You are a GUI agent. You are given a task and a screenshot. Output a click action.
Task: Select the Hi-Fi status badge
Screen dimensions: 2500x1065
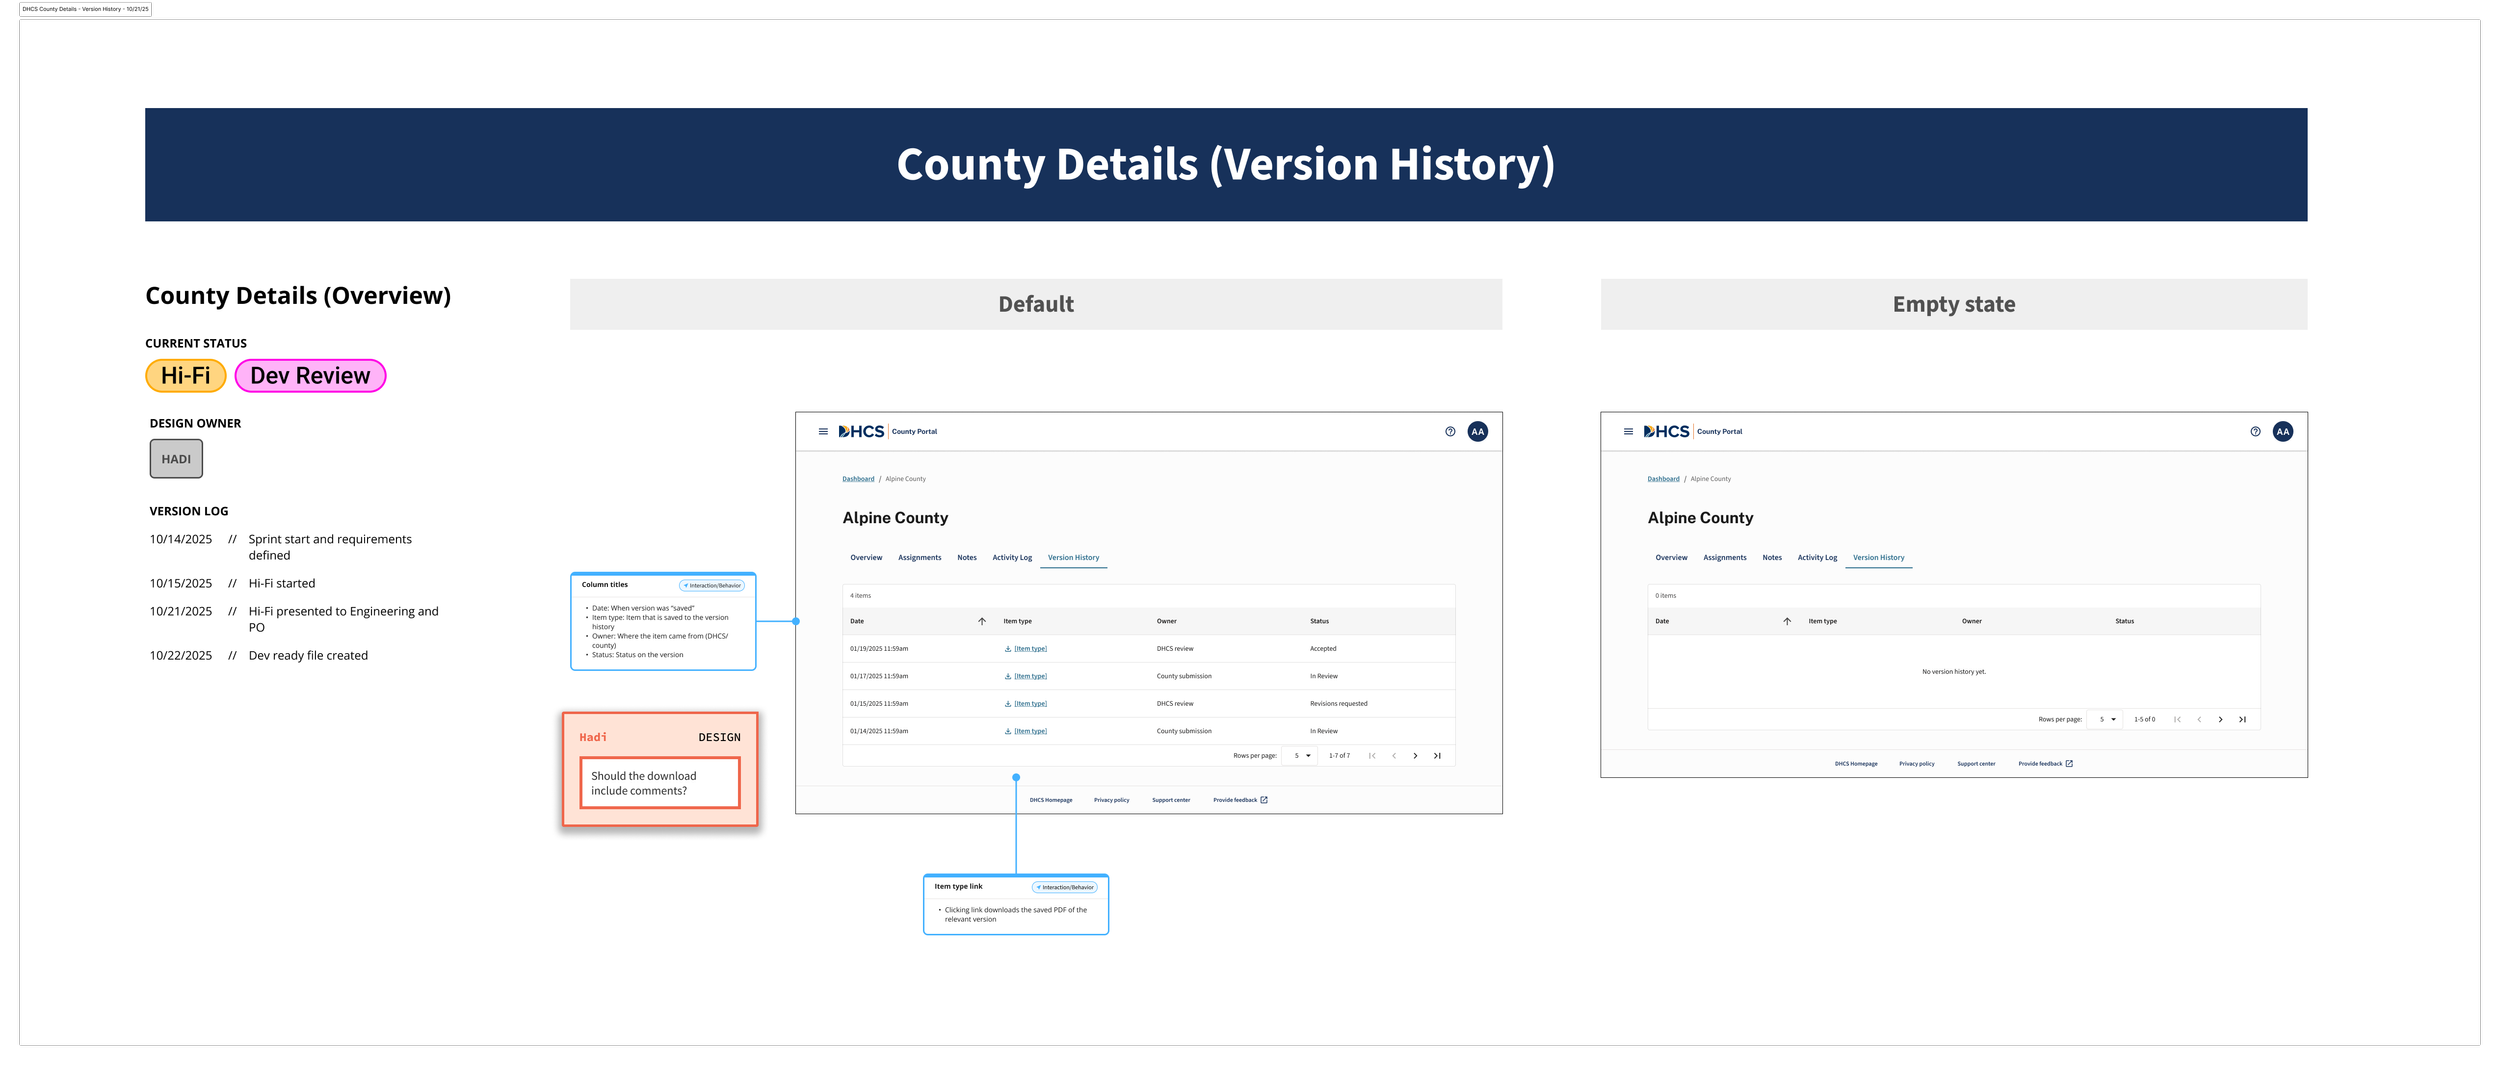pos(186,376)
